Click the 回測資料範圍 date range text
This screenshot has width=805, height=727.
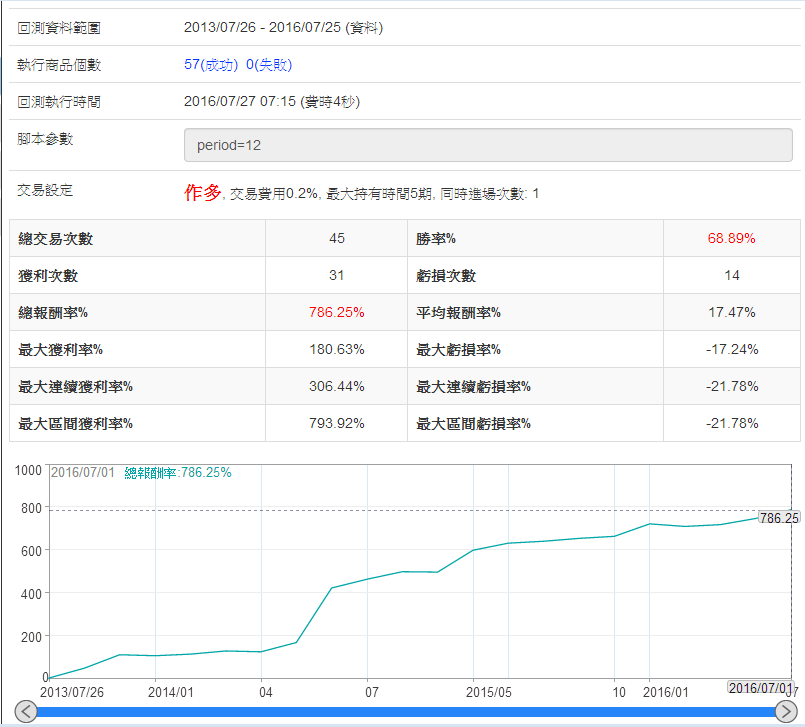point(283,28)
